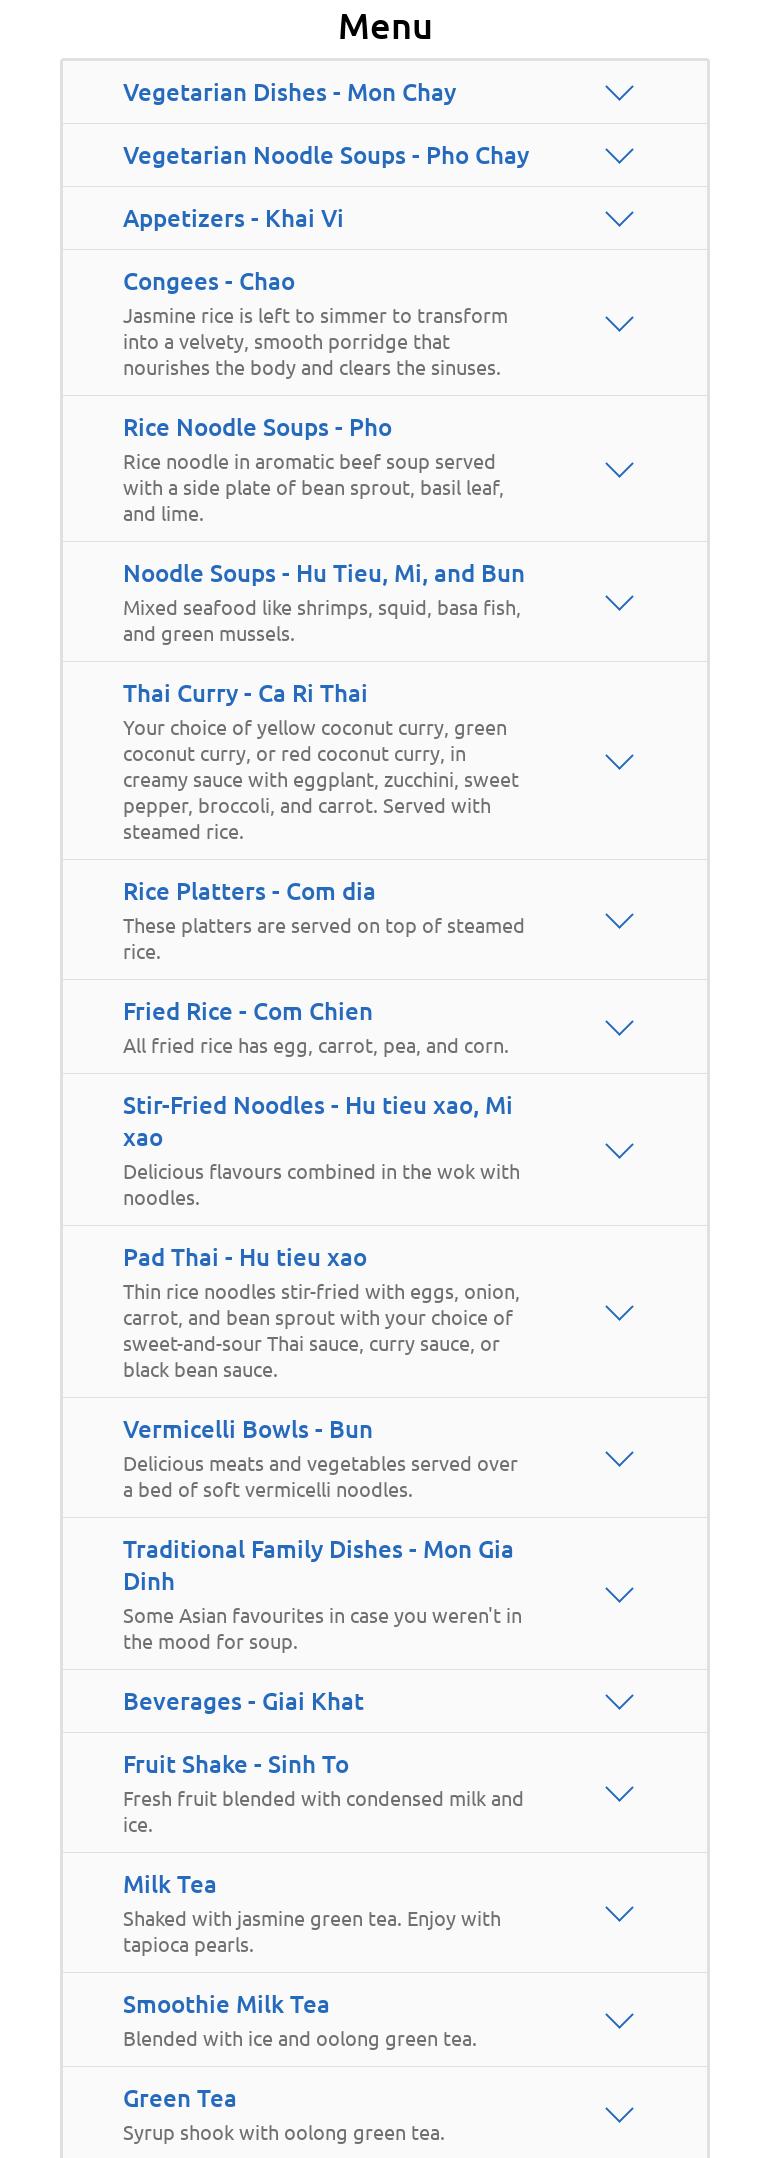Click Congees jasmine rice description text

pyautogui.click(x=315, y=342)
